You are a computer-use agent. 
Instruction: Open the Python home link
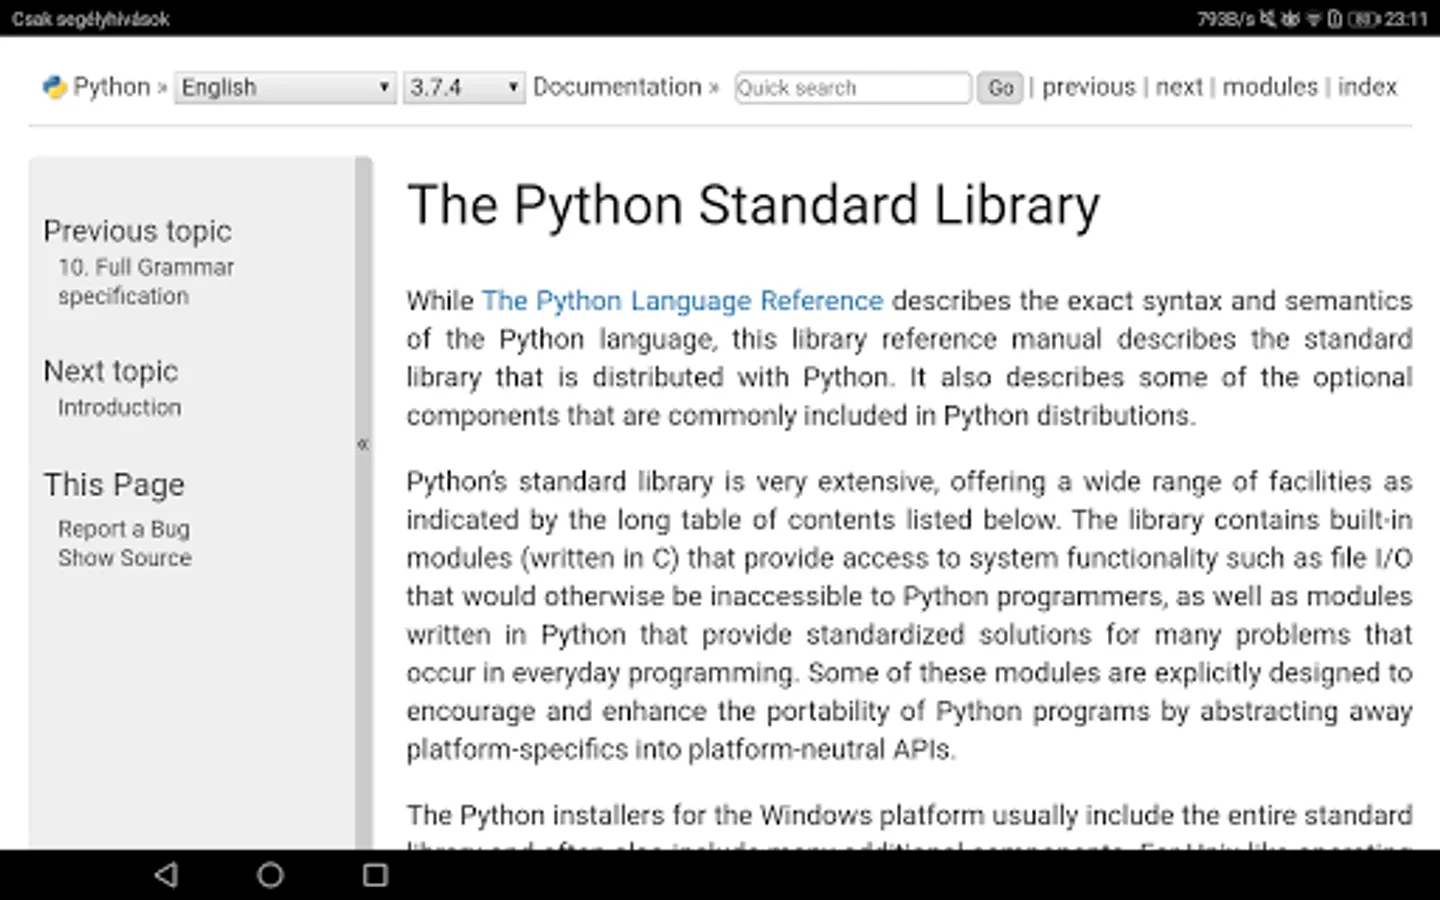point(111,87)
